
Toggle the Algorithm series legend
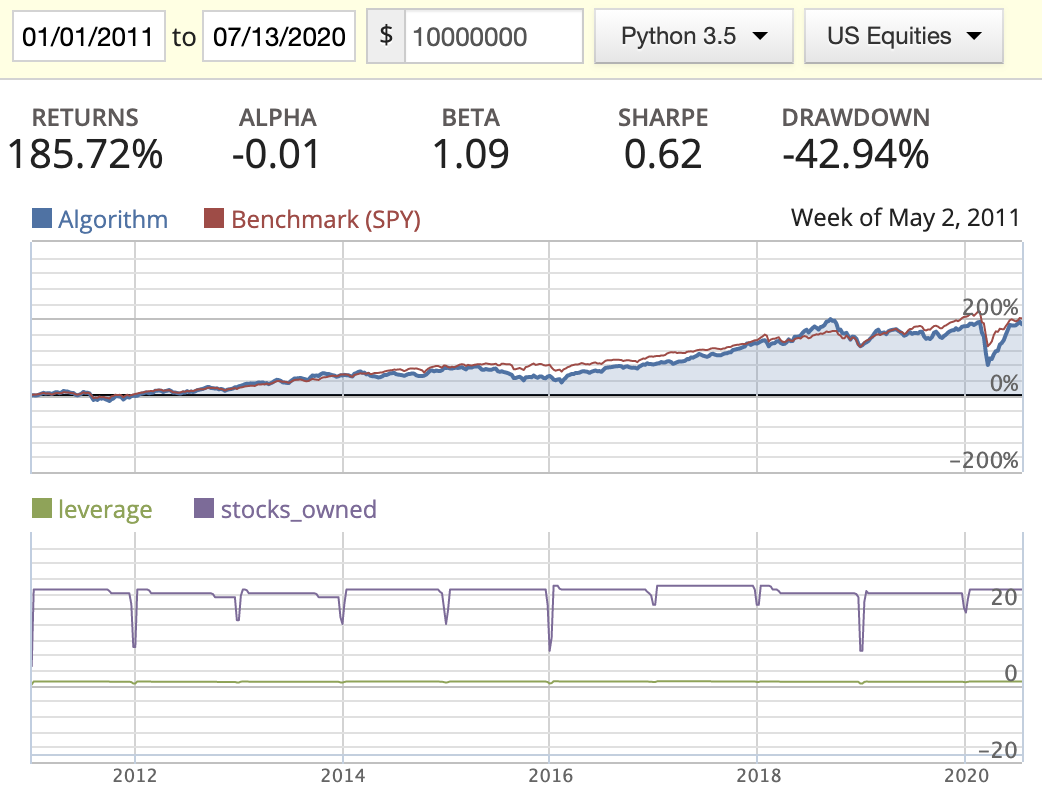point(113,219)
